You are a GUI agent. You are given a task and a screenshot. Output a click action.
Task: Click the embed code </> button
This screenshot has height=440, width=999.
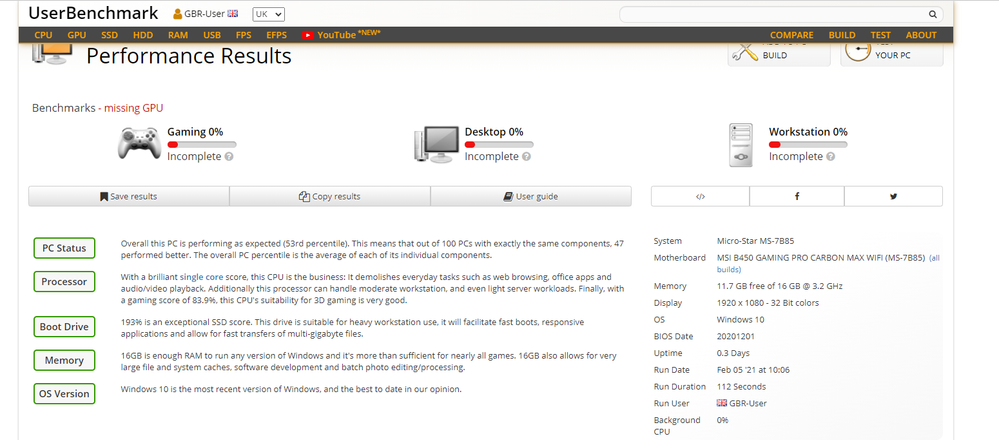pos(700,196)
